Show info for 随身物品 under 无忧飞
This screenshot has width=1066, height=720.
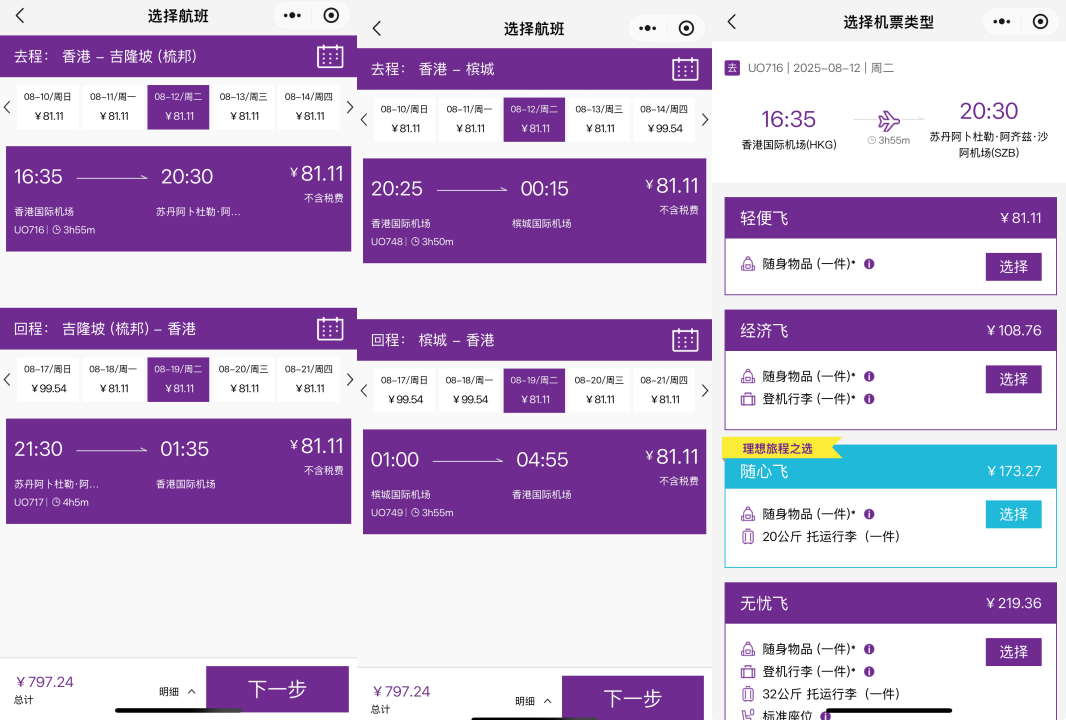coord(869,649)
